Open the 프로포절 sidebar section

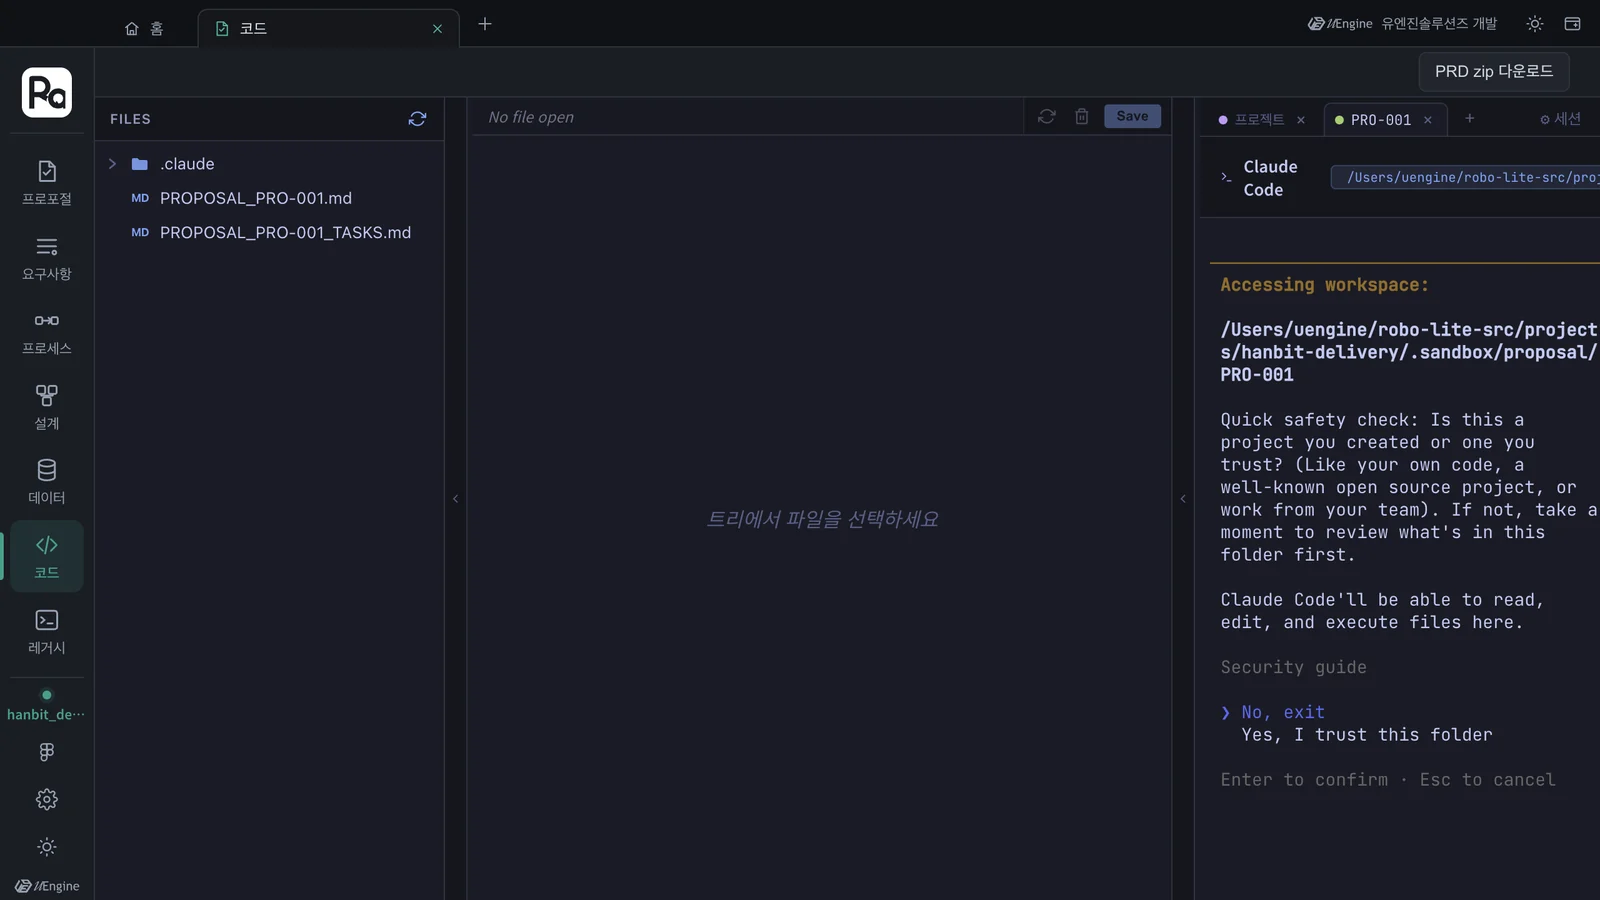click(47, 183)
